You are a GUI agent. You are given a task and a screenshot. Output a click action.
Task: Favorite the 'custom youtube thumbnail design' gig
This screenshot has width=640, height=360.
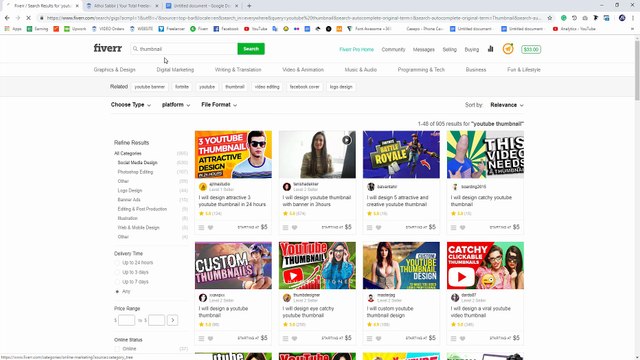pyautogui.click(x=379, y=338)
